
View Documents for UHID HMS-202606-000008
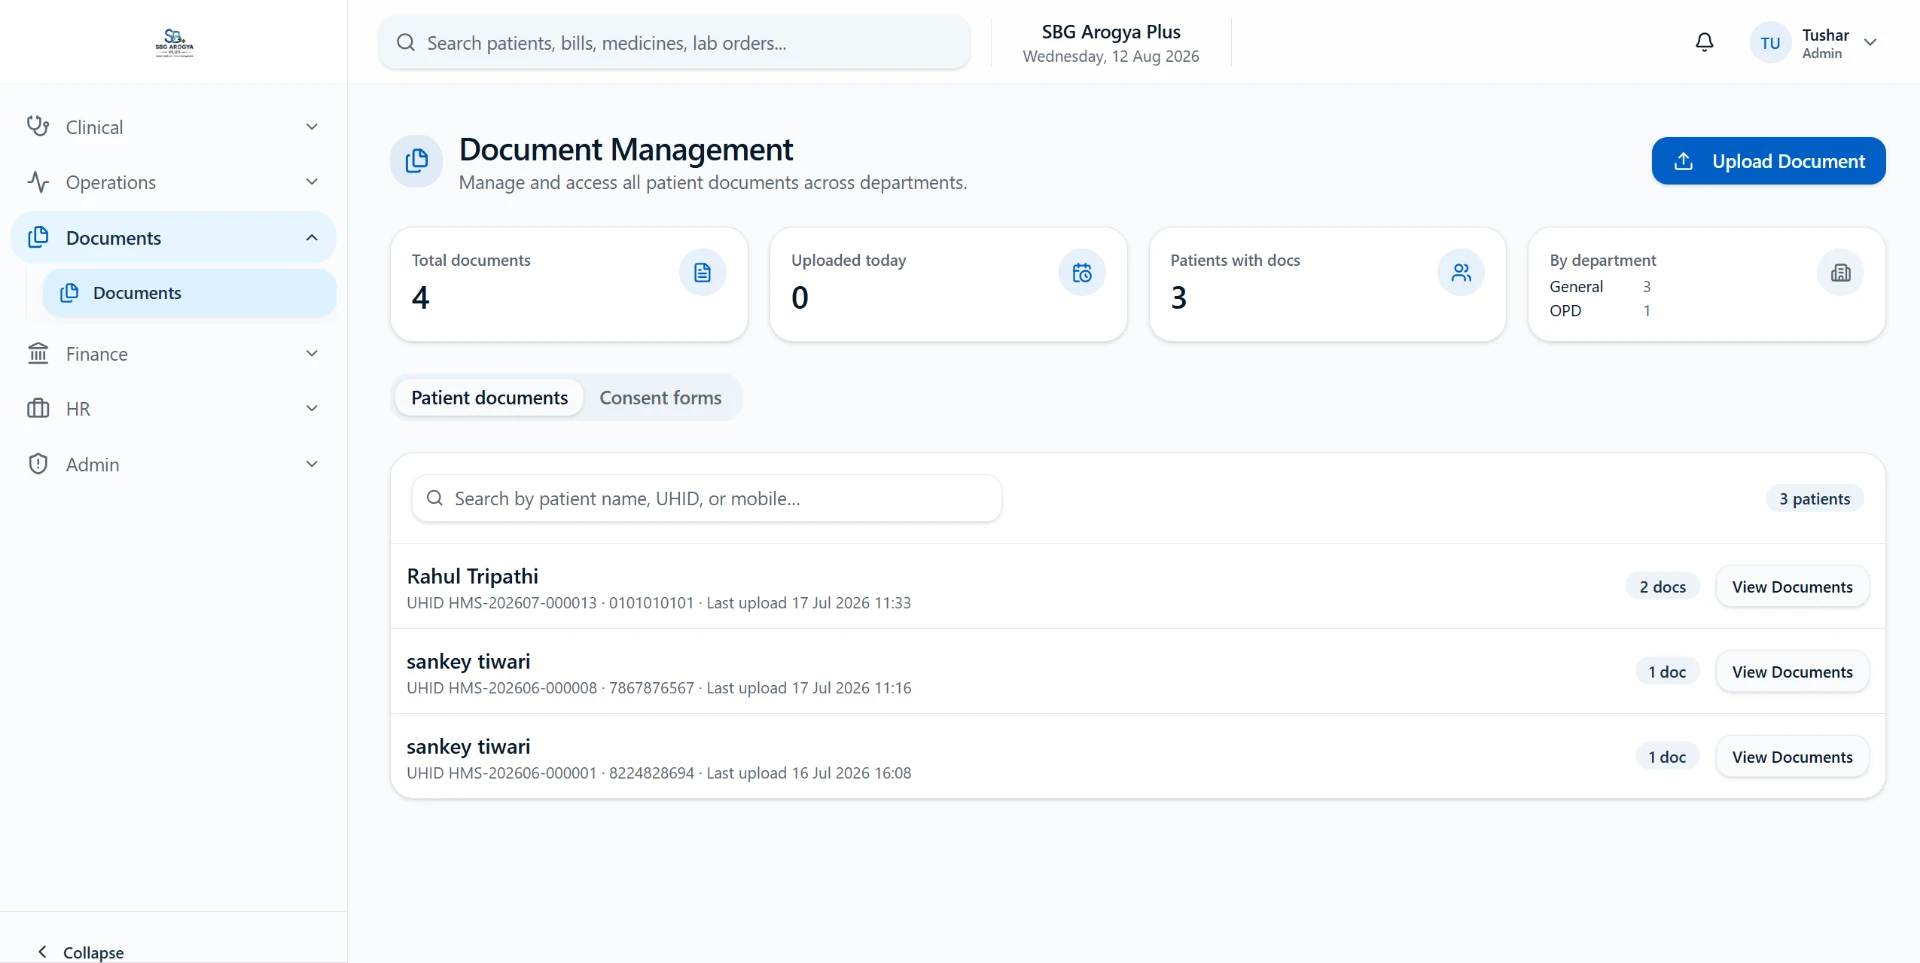(1792, 672)
